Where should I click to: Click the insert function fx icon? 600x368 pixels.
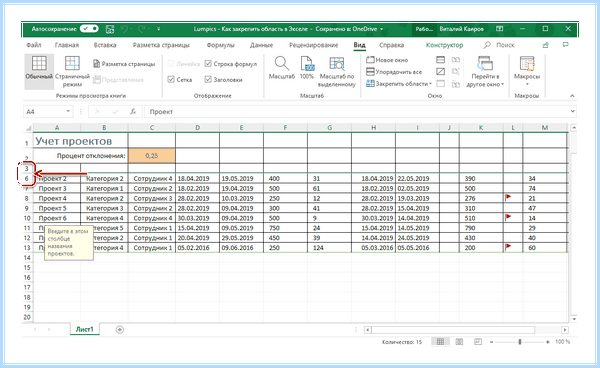click(x=133, y=112)
